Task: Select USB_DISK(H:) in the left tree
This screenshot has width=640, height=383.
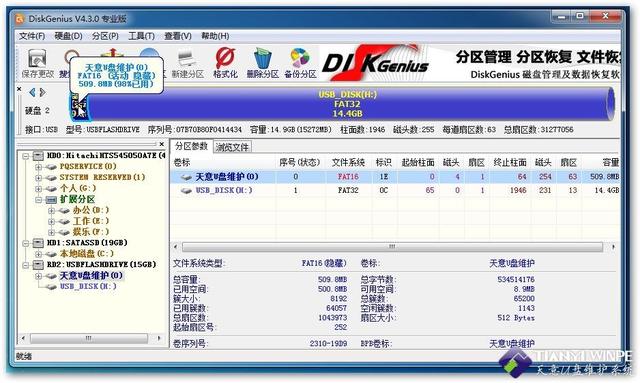Action: pos(88,286)
